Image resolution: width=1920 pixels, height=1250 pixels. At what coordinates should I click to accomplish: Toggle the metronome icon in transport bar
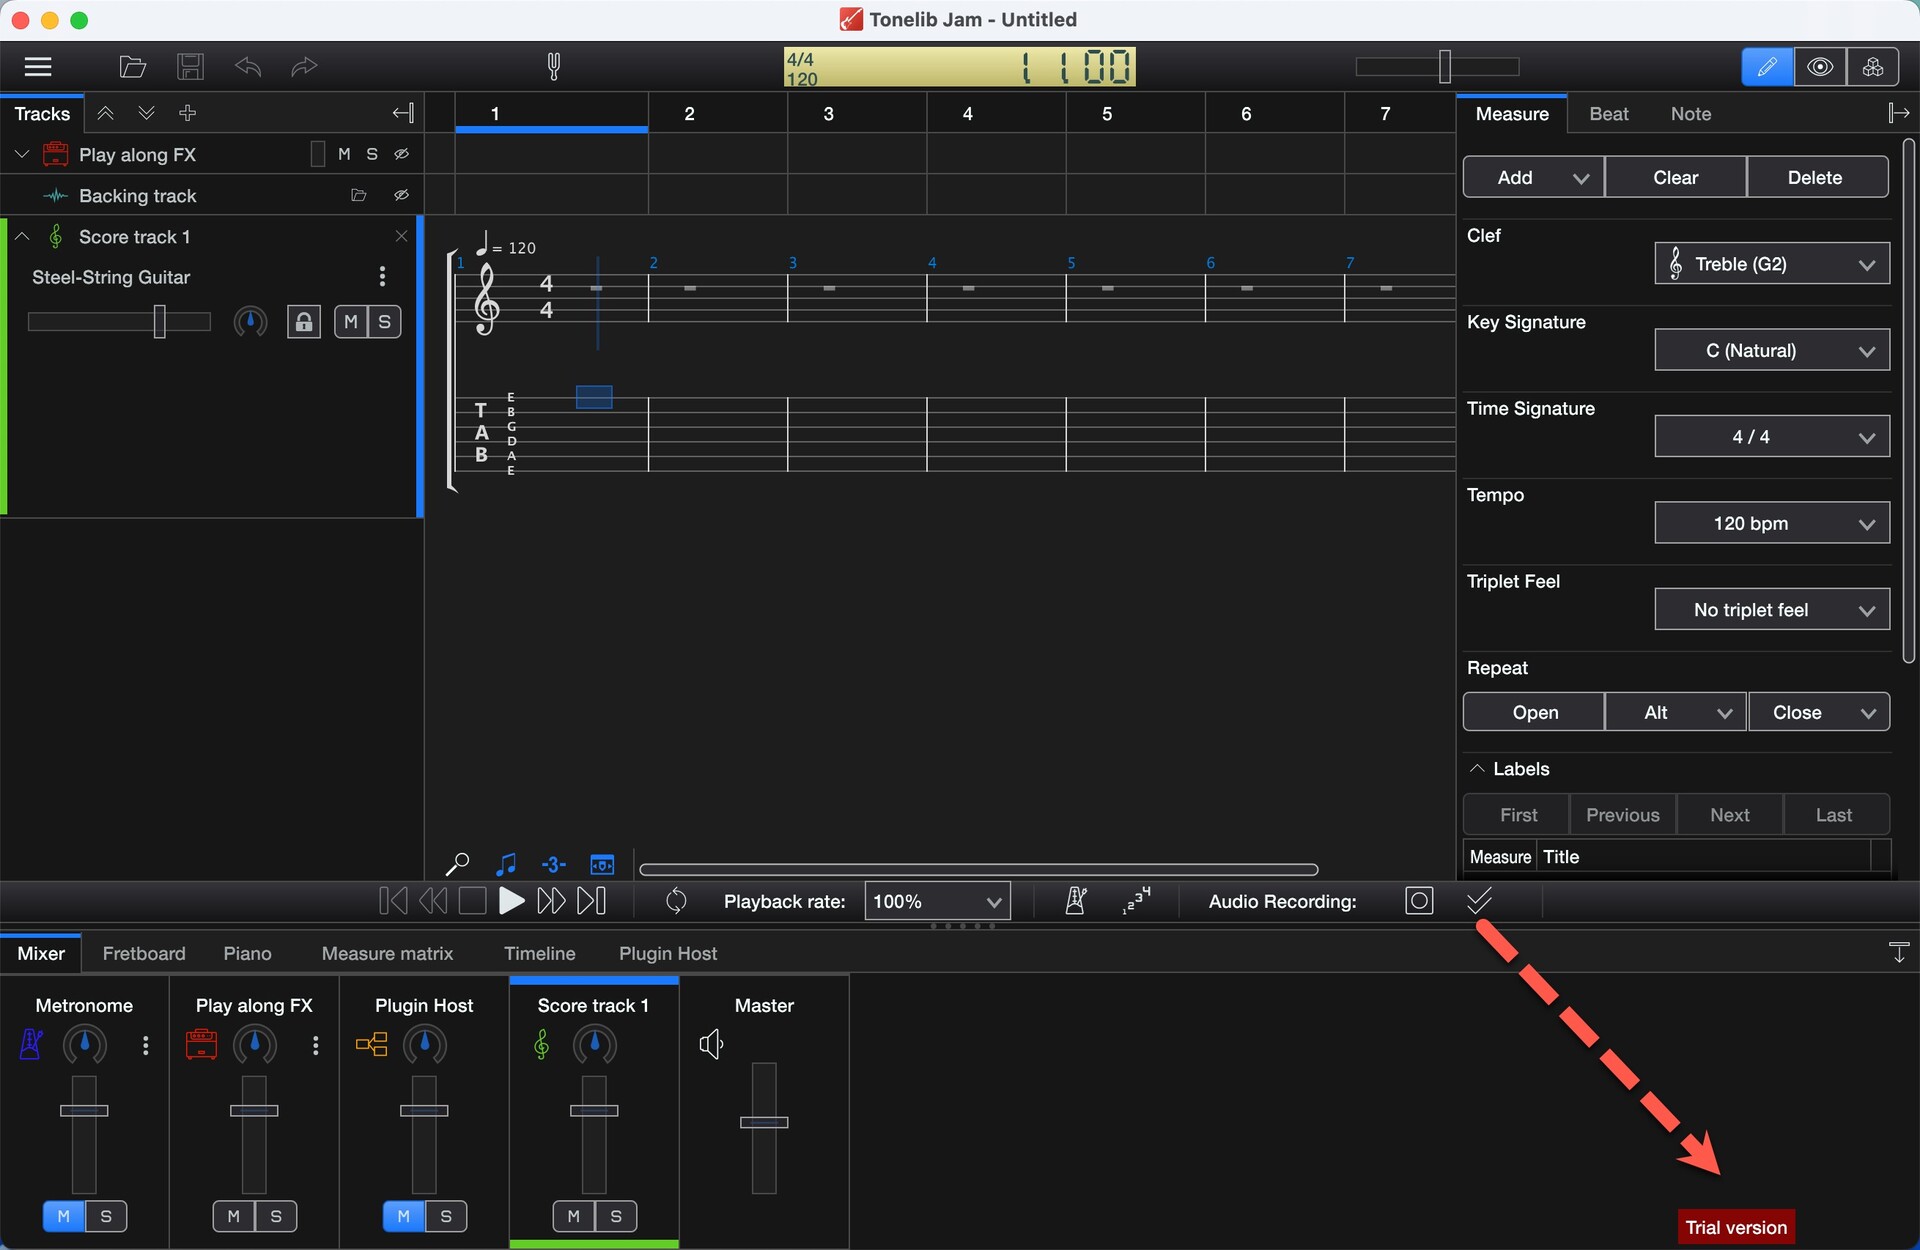point(1076,901)
